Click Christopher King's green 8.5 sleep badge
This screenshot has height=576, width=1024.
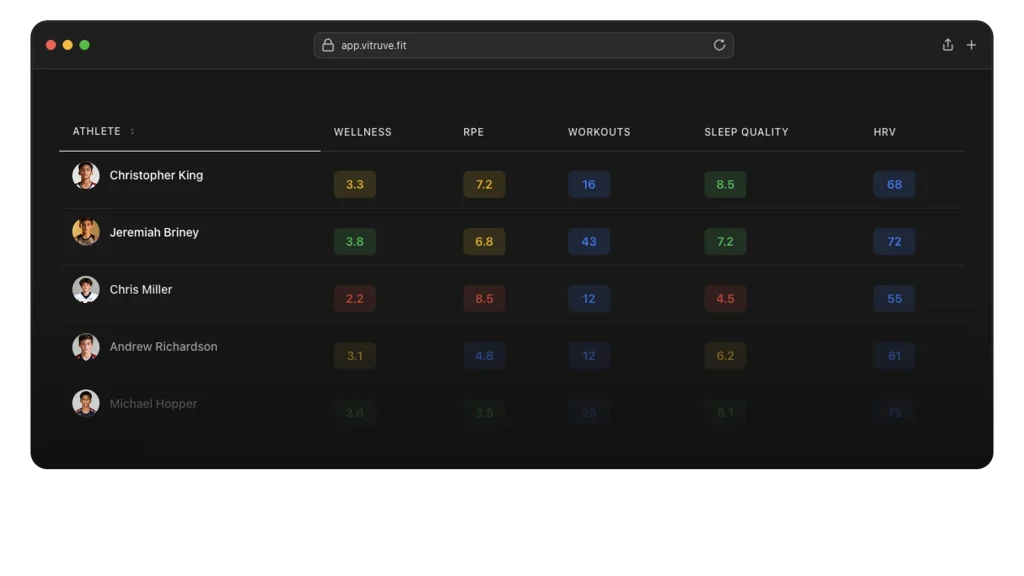pyautogui.click(x=725, y=185)
